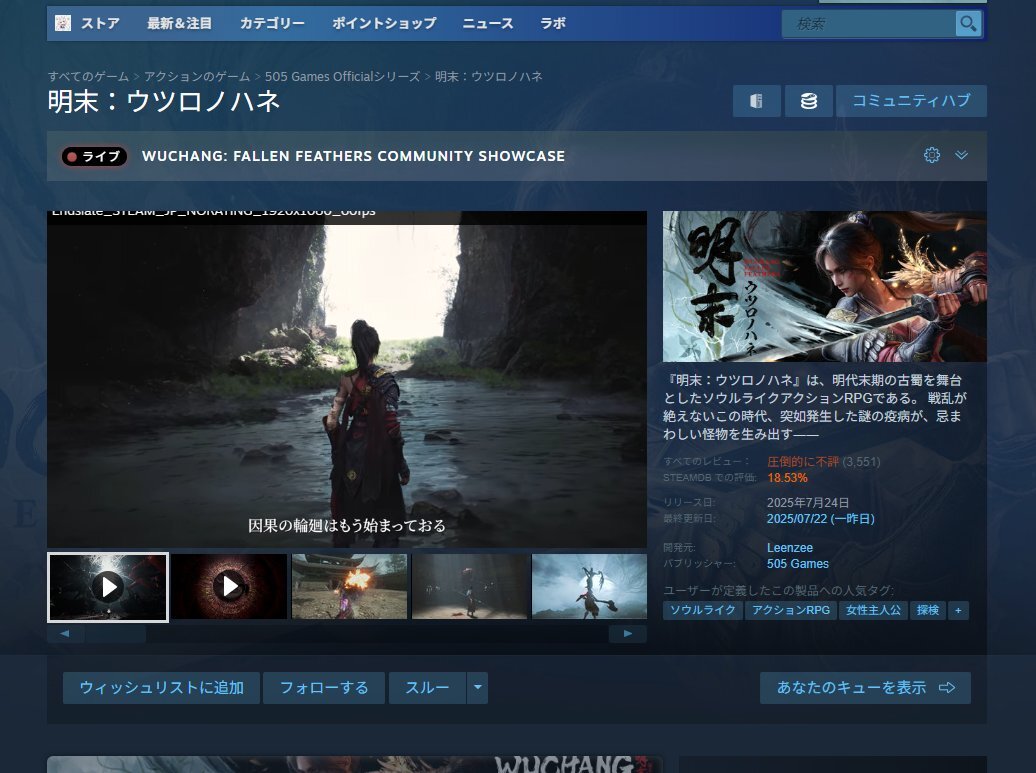Click the 探検 tag
The width and height of the screenshot is (1036, 773).
(928, 610)
